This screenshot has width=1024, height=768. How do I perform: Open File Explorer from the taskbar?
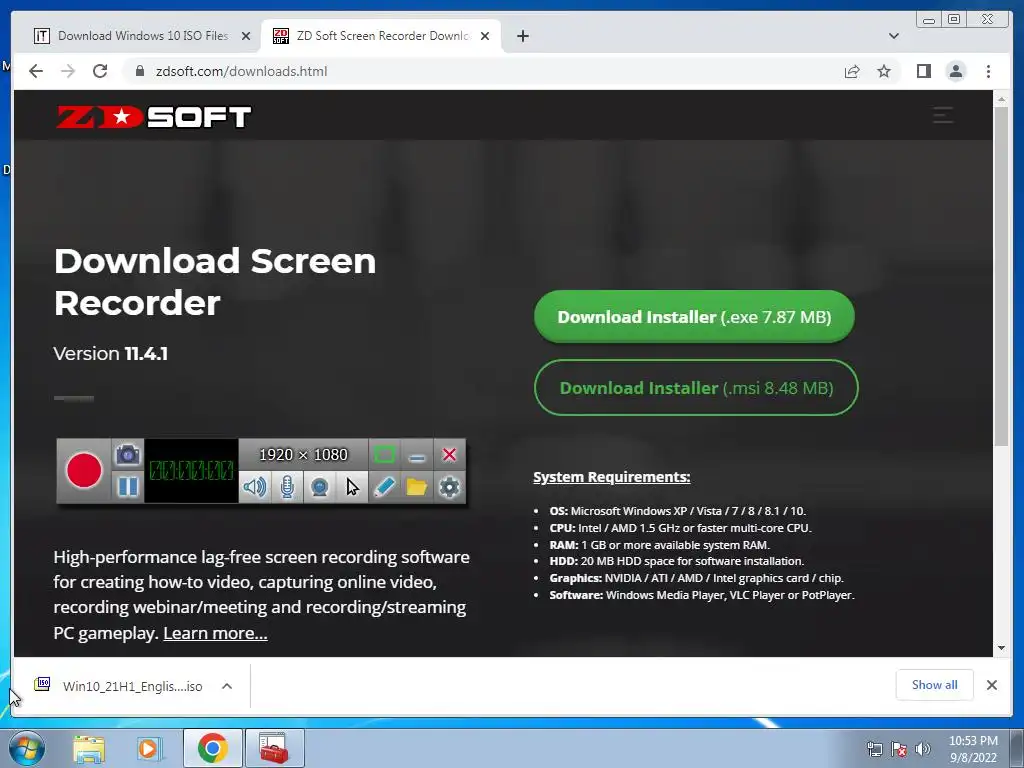click(89, 749)
